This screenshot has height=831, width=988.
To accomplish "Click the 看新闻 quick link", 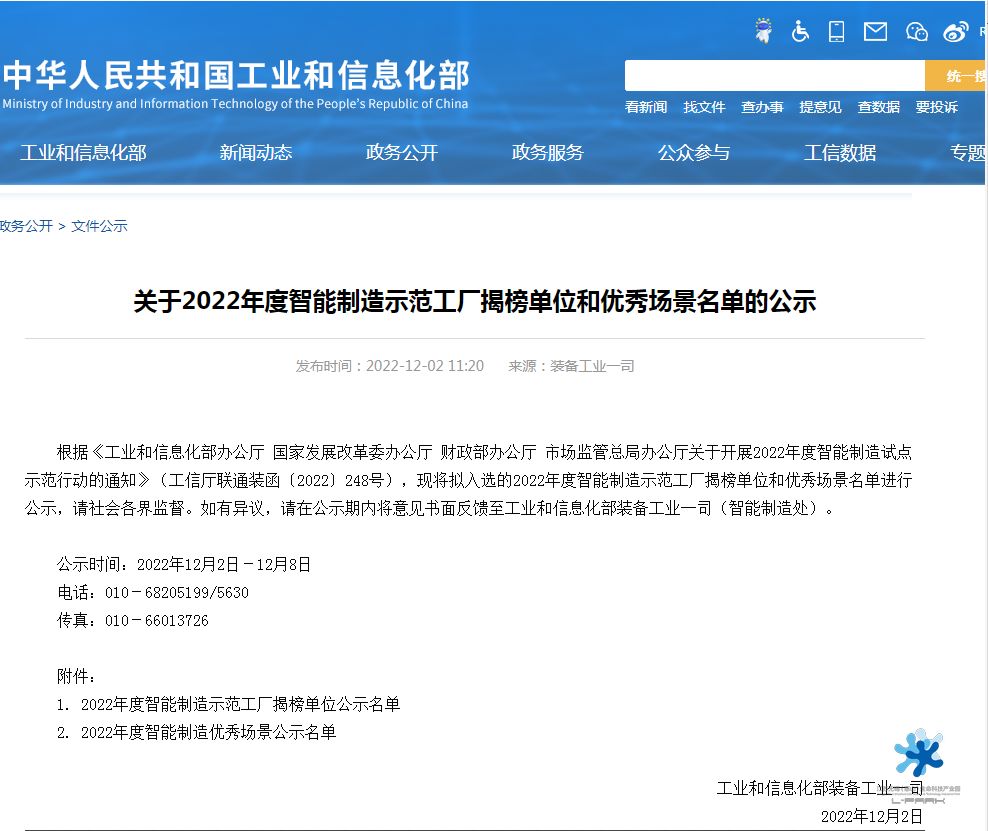I will [x=646, y=107].
